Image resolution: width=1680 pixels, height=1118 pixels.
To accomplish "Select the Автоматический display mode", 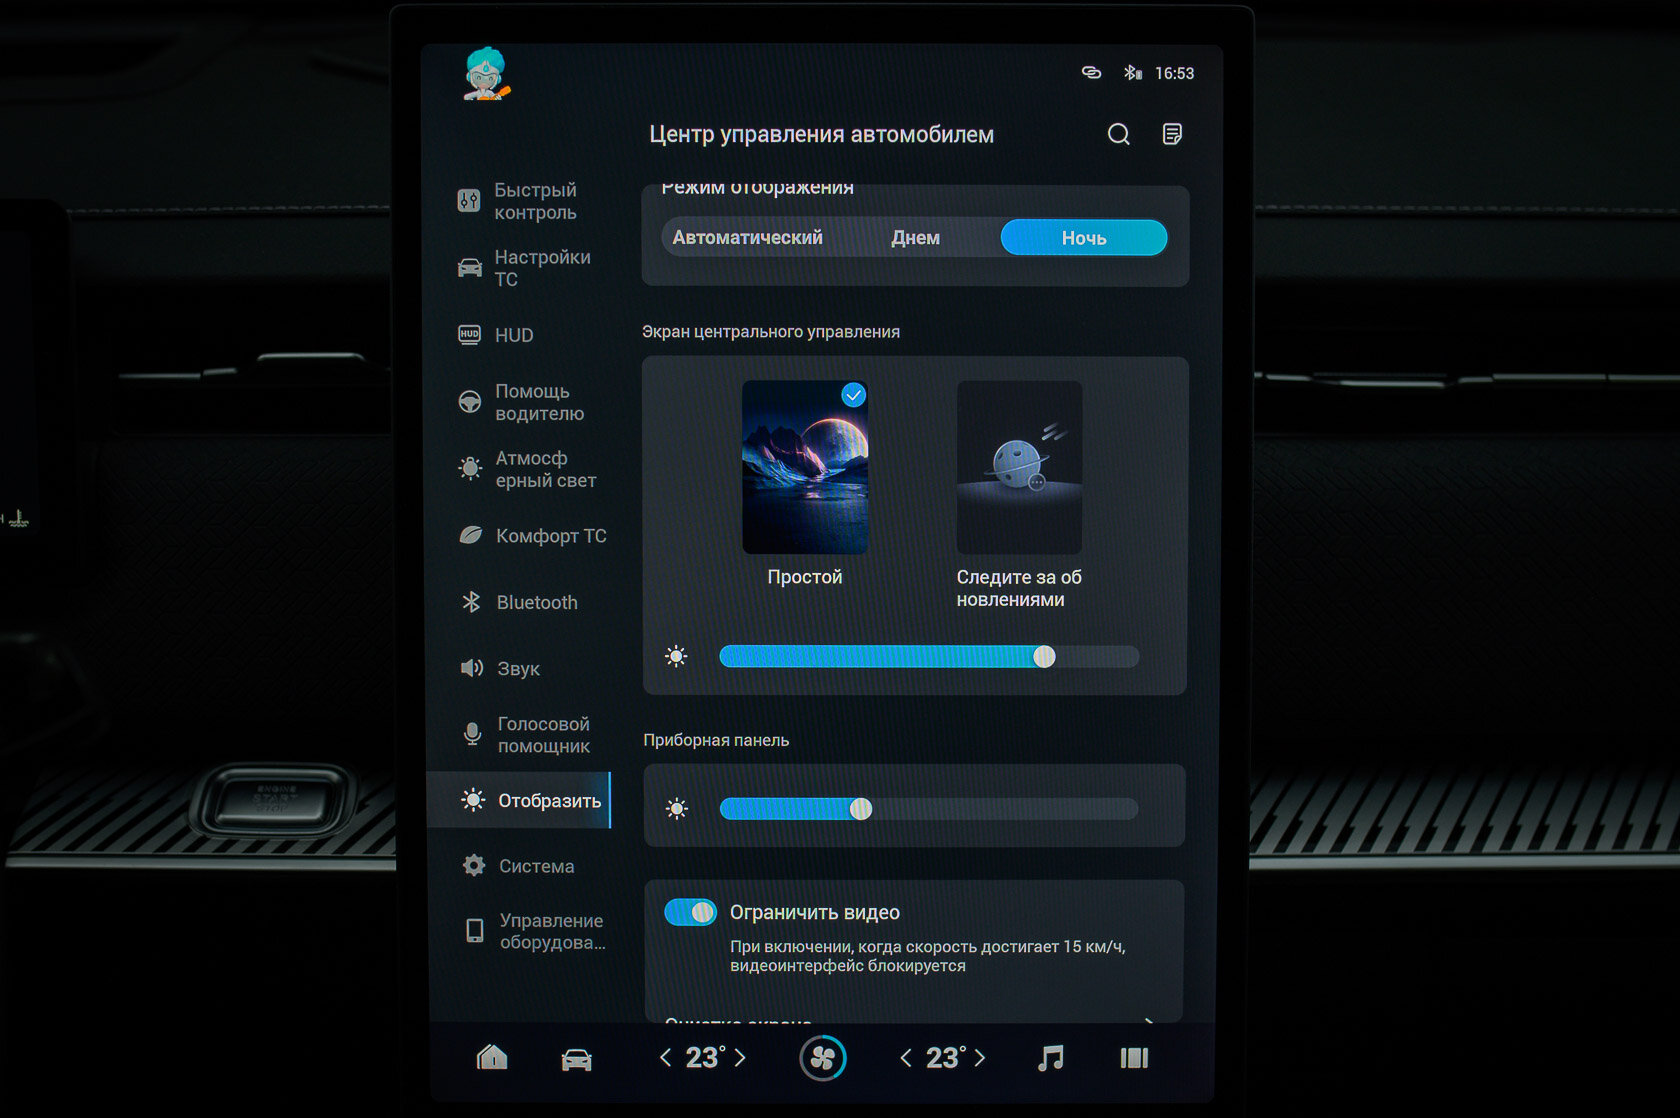I will (x=747, y=238).
